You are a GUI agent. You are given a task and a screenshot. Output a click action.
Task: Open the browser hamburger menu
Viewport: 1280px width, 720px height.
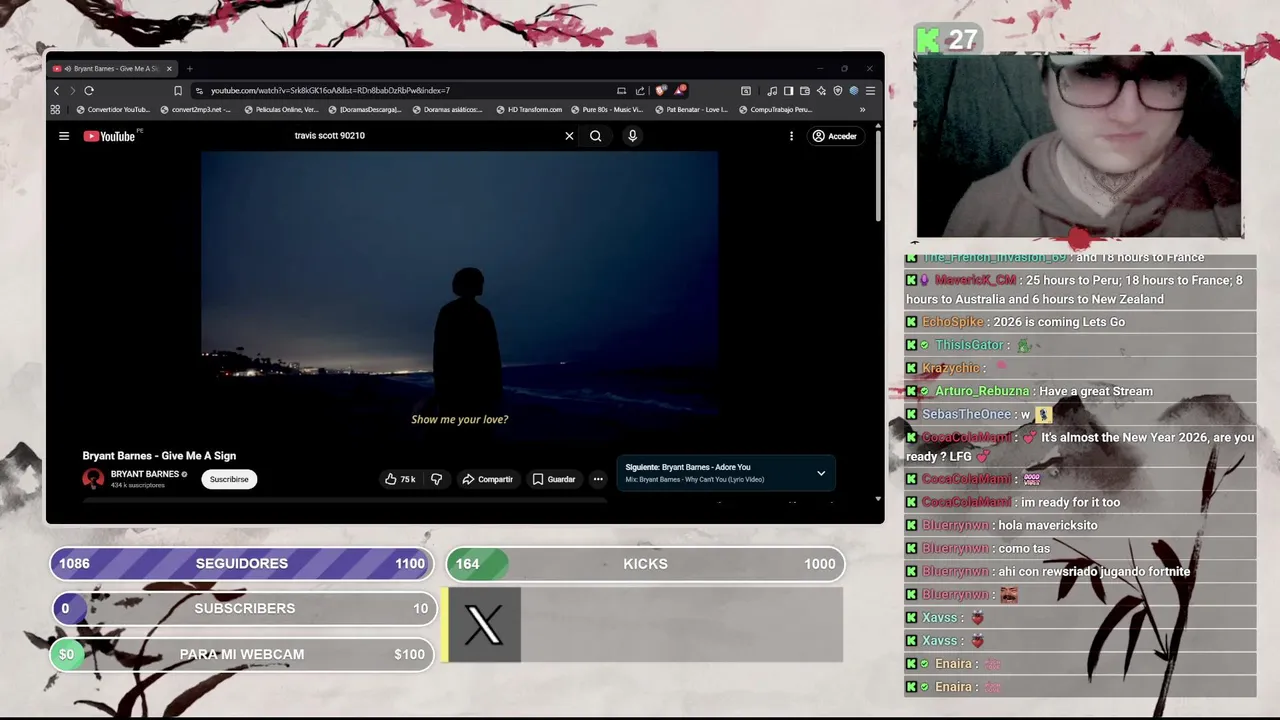click(x=870, y=90)
